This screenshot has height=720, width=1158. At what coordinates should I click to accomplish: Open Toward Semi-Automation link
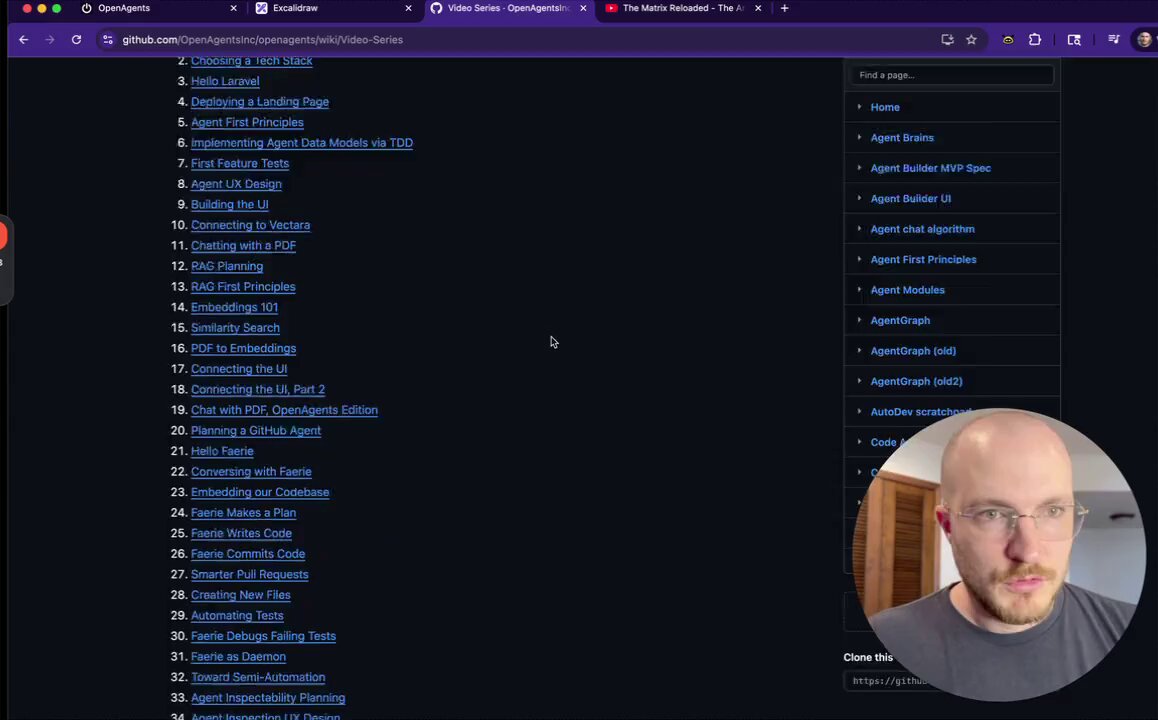258,677
